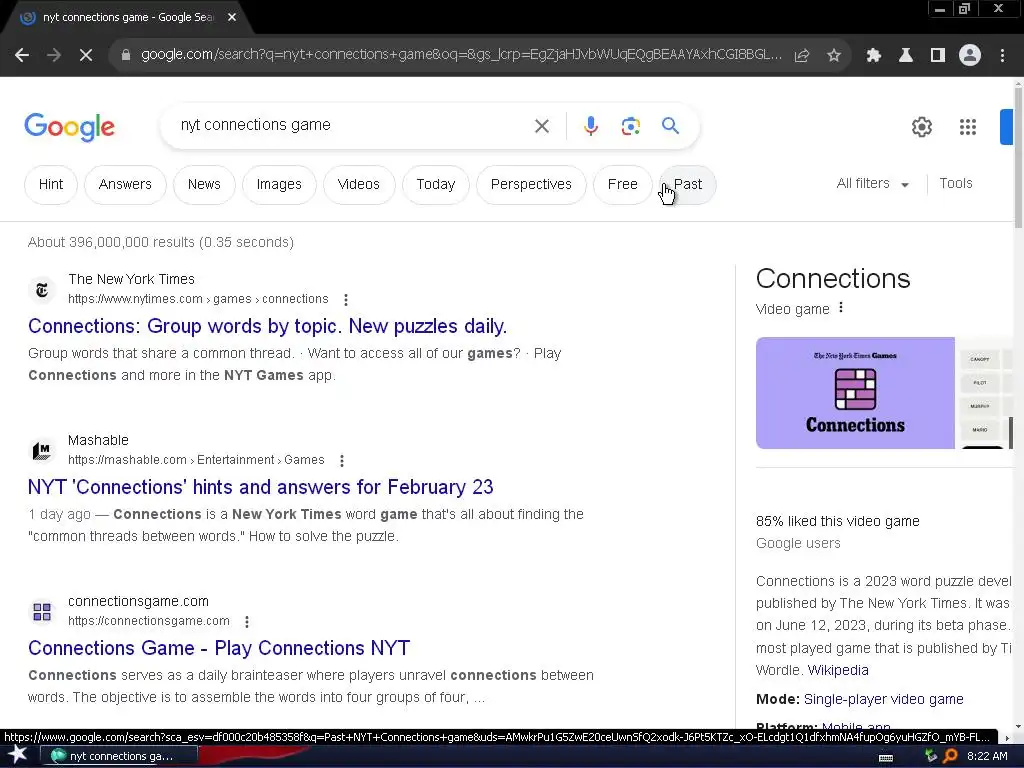The height and width of the screenshot is (768, 1024).
Task: Select the Answers filter chip
Action: (x=125, y=185)
